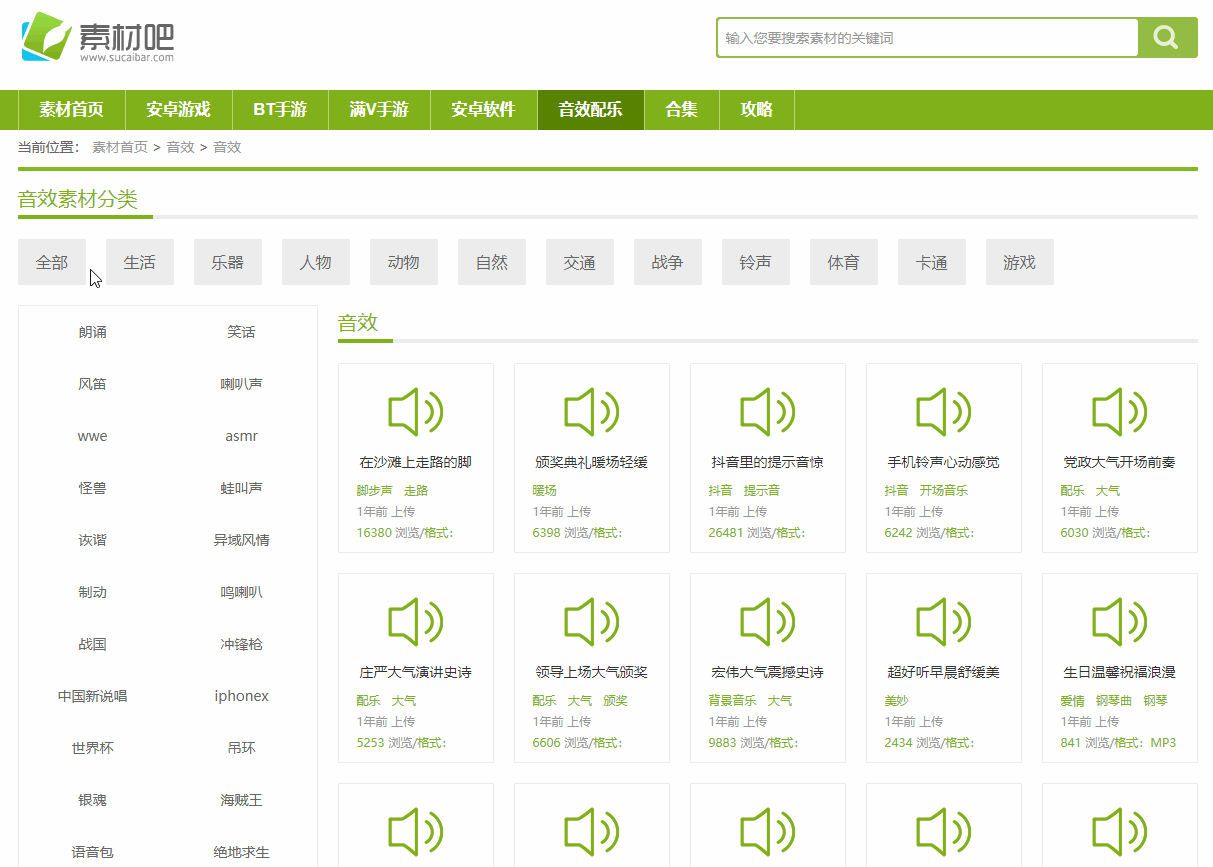
Task: Click the speaker icon on 党政大气开场前奏
Action: 1119,411
